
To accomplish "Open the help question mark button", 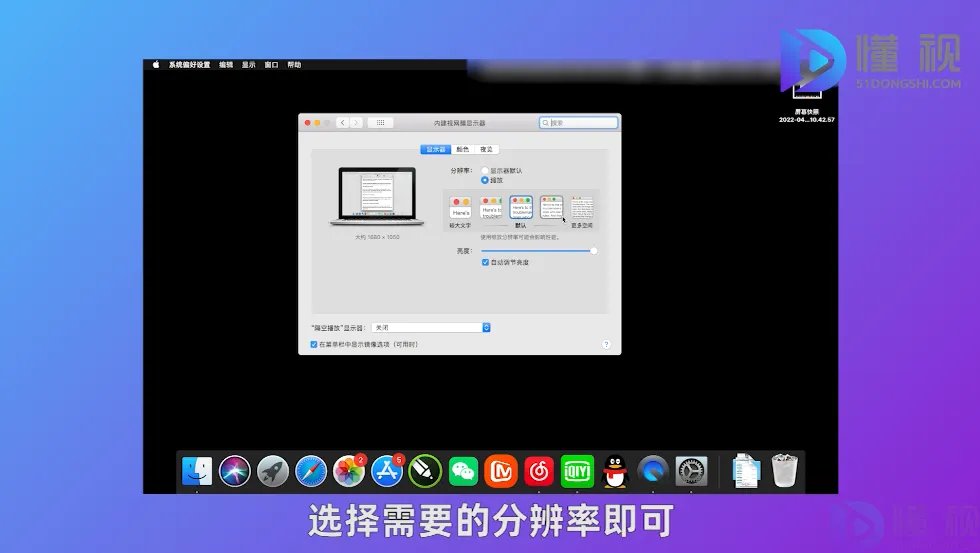I will pyautogui.click(x=606, y=344).
